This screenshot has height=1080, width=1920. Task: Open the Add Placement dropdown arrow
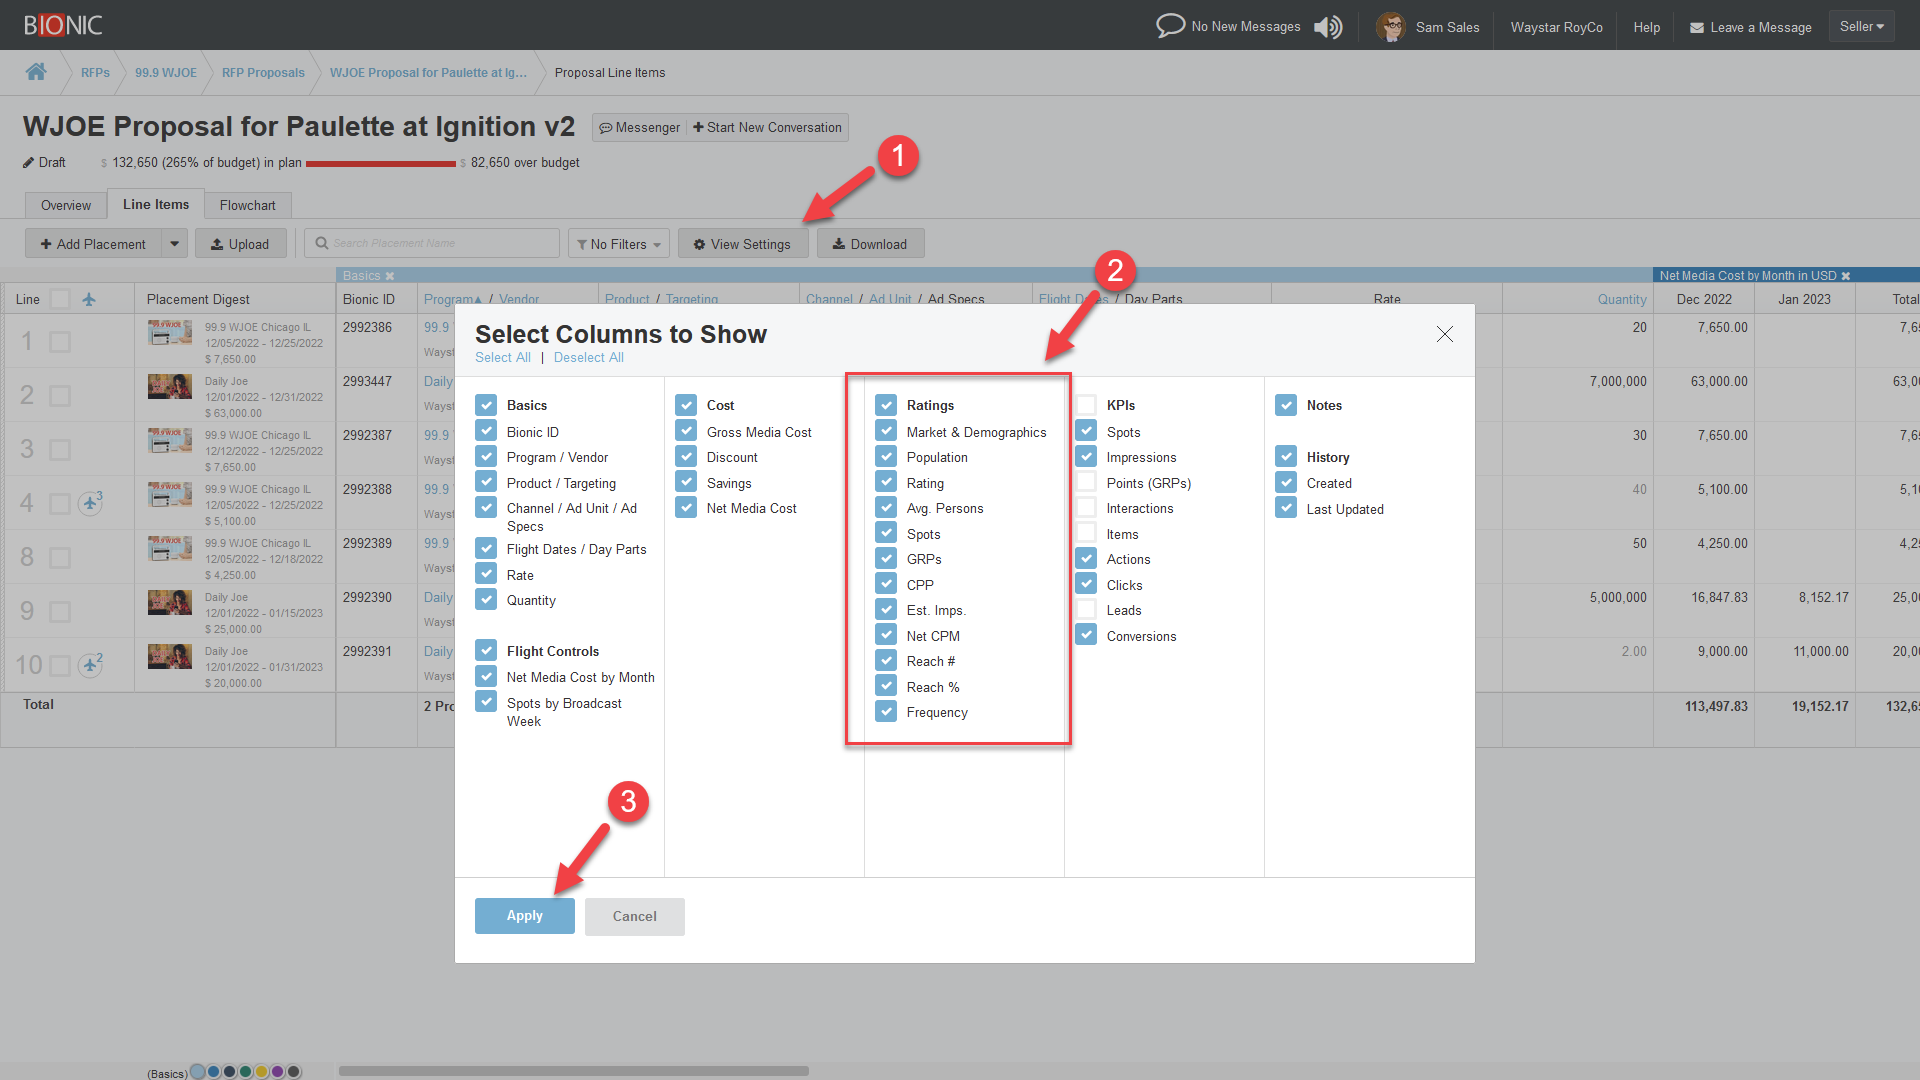(x=175, y=244)
